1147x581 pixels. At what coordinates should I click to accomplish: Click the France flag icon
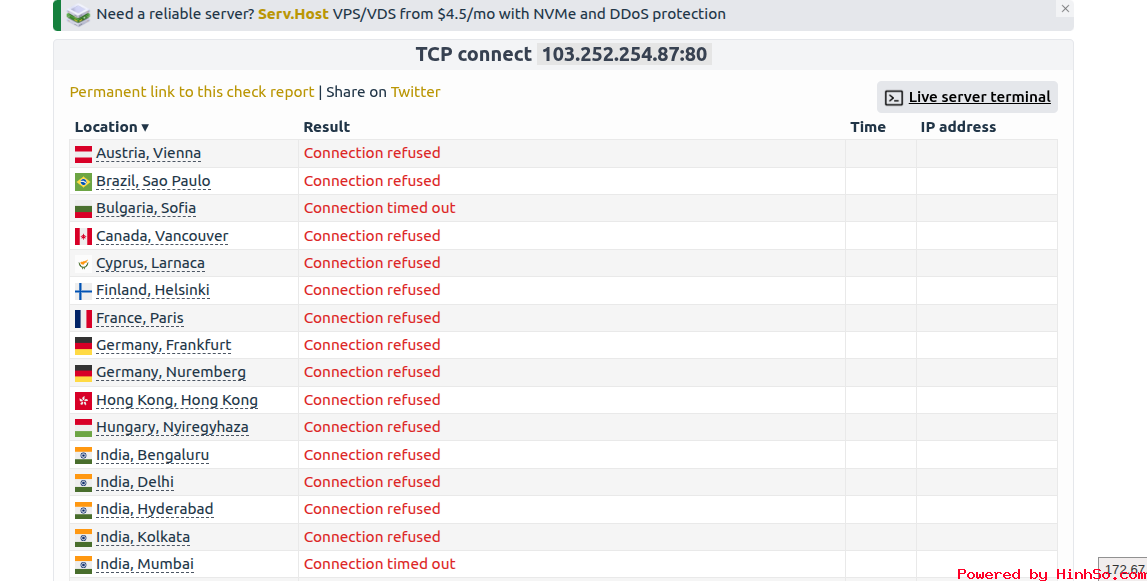83,318
